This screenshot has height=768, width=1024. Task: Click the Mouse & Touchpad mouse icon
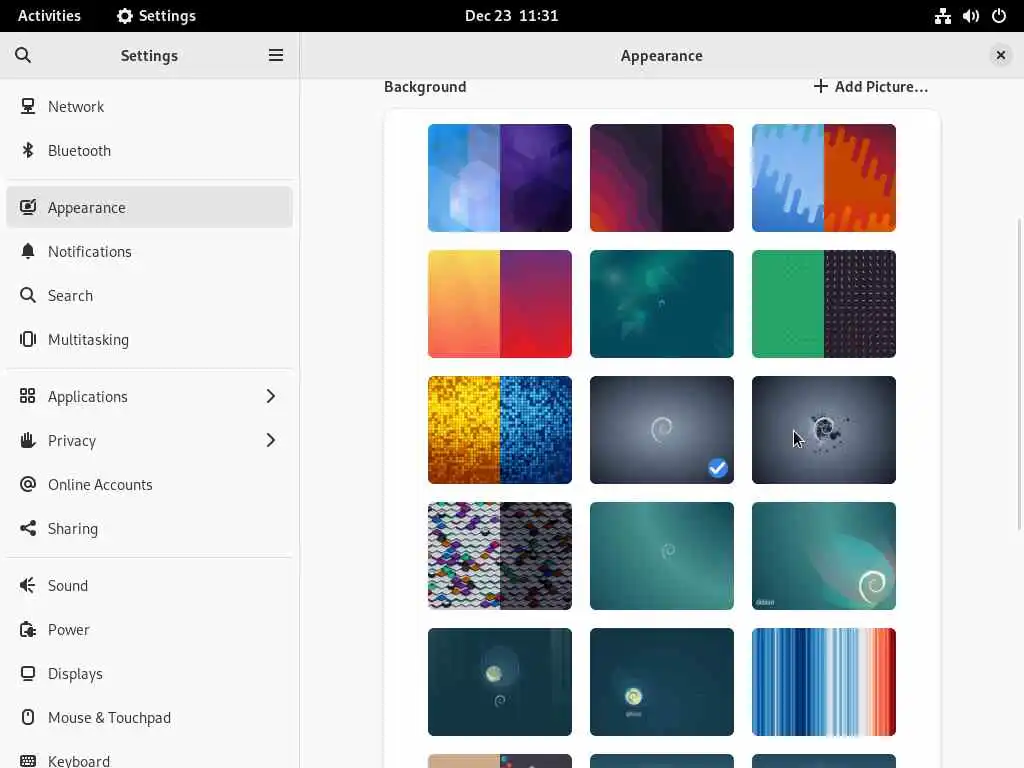27,717
